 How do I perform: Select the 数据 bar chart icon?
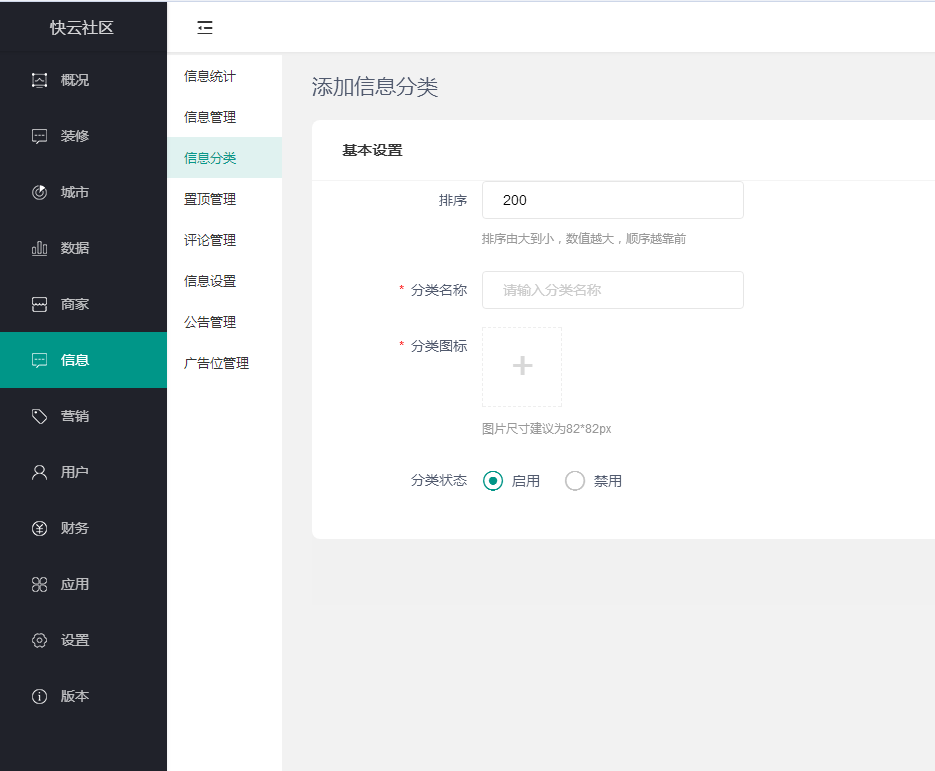click(x=40, y=248)
